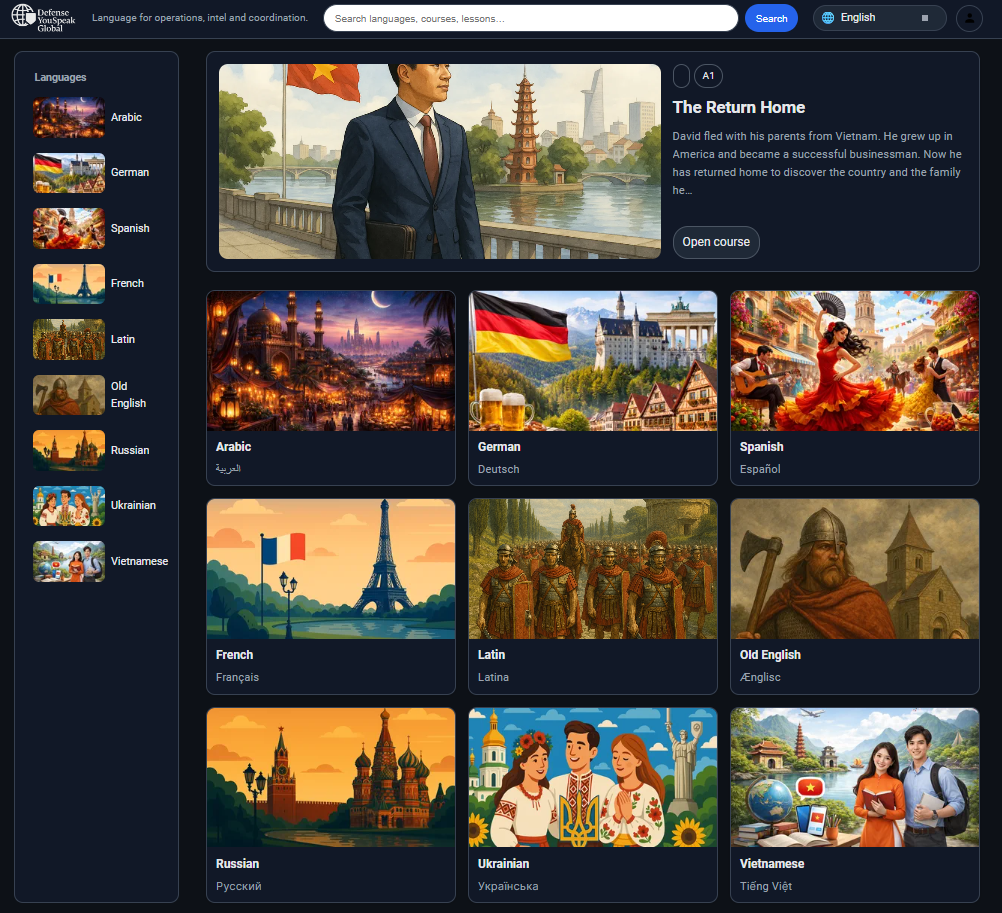The width and height of the screenshot is (1002, 913).
Task: Open the English language selector dropdown
Action: point(879,18)
